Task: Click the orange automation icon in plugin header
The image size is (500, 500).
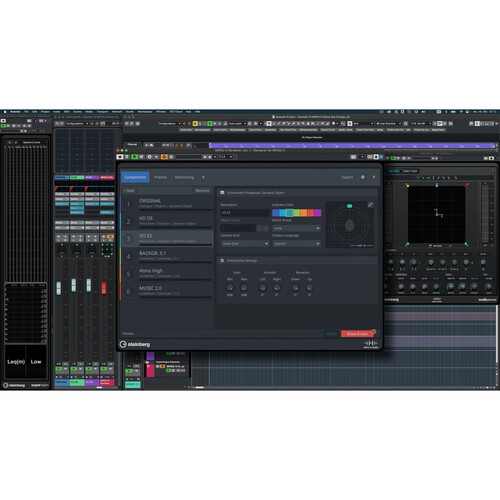Action: (x=164, y=157)
